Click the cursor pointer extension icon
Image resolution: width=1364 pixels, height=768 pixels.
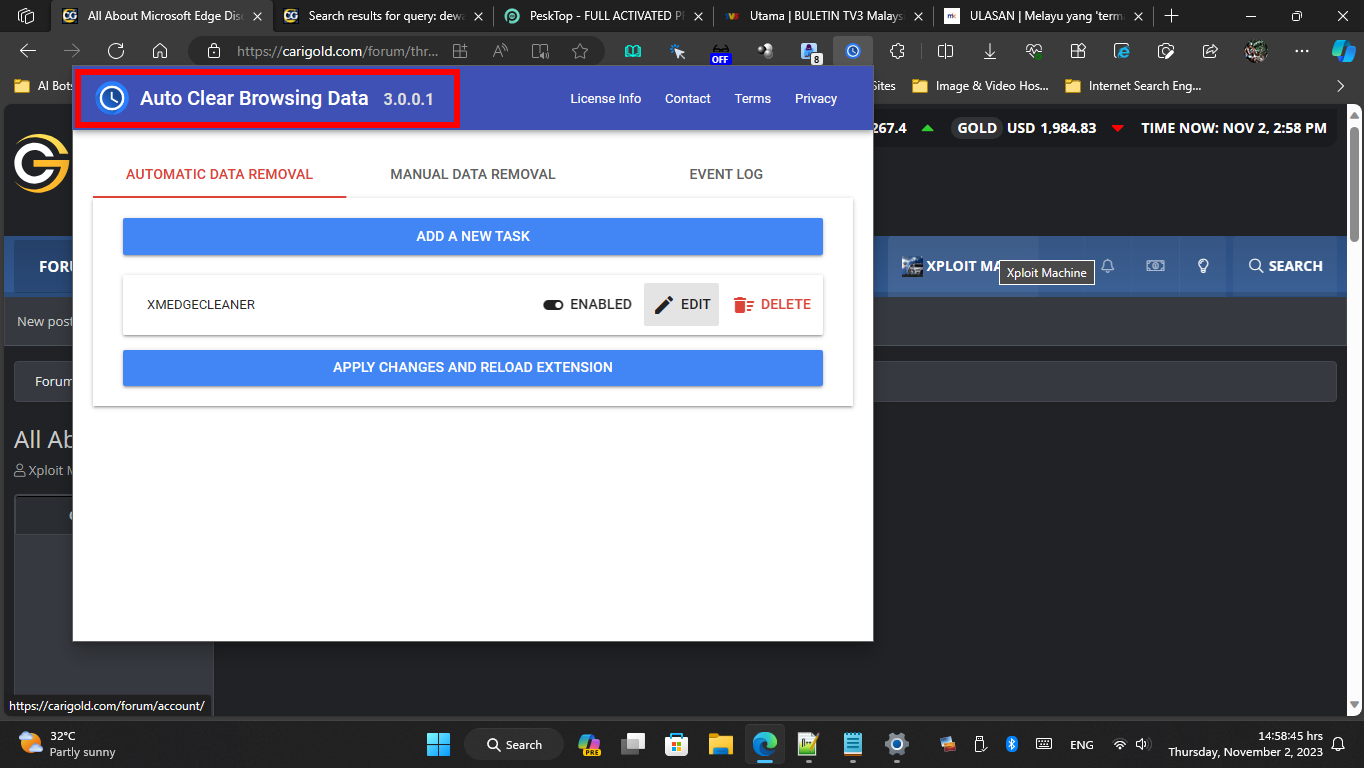coord(678,51)
